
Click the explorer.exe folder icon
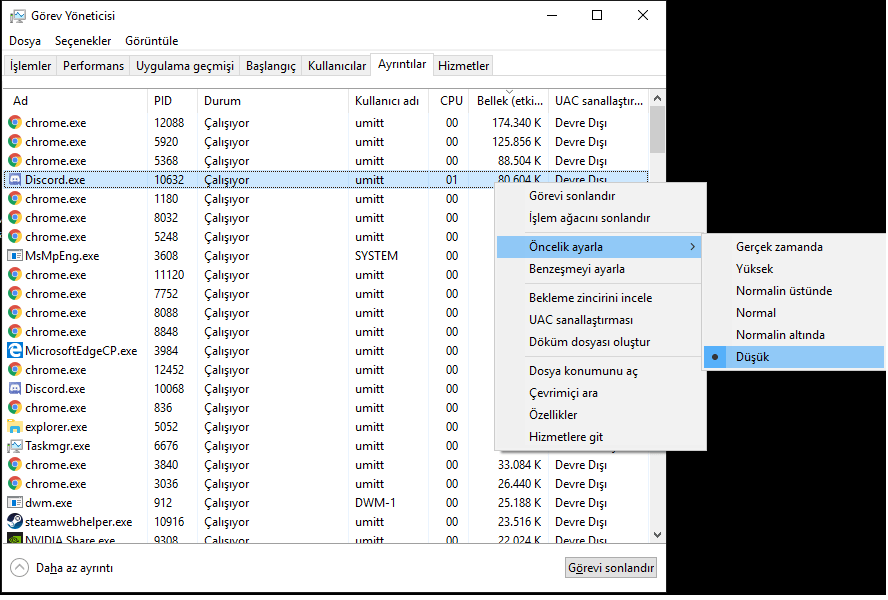tap(15, 427)
